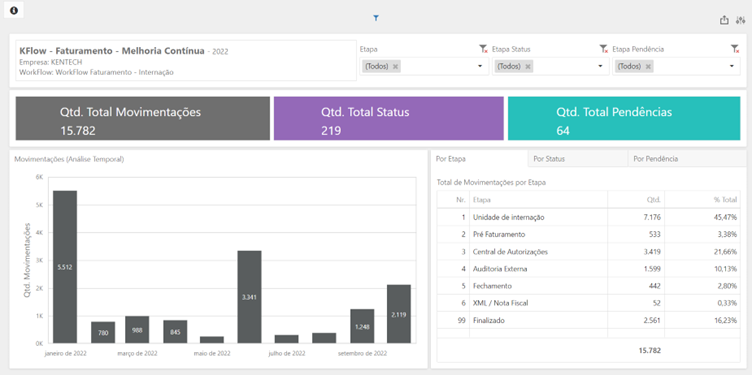This screenshot has height=375, width=752.
Task: Click the Qtd. Total Status purple card
Action: point(388,118)
